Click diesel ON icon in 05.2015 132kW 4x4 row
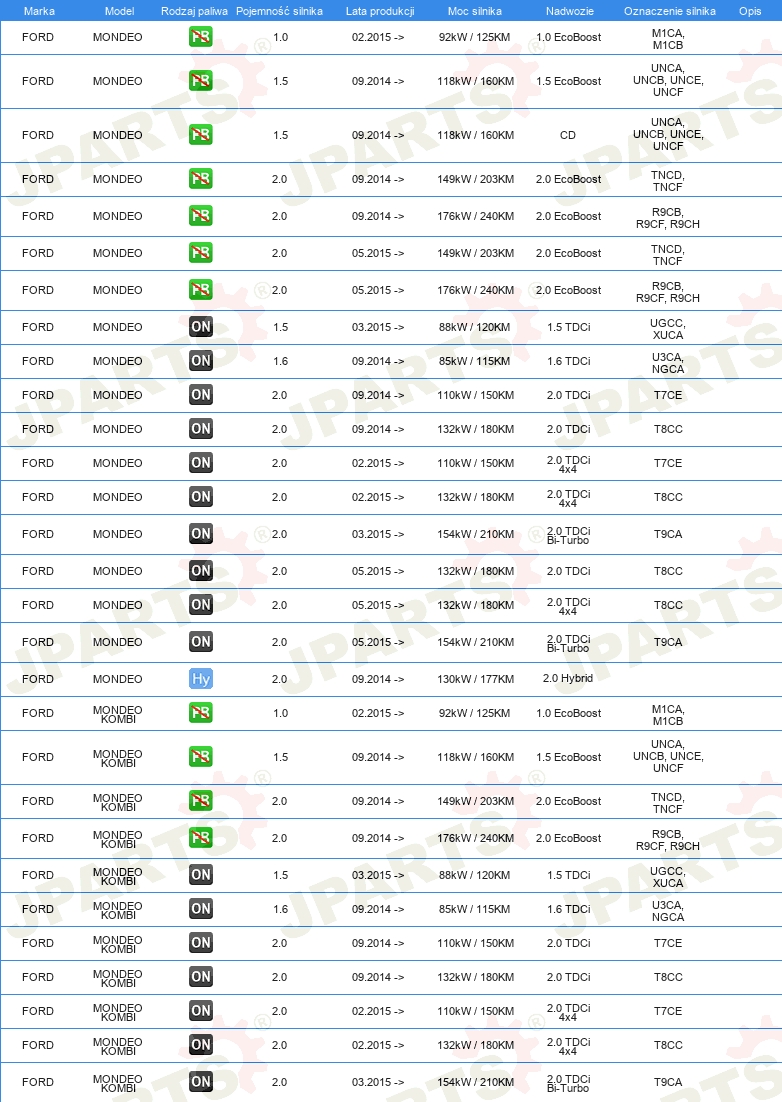Image resolution: width=782 pixels, height=1102 pixels. [201, 605]
